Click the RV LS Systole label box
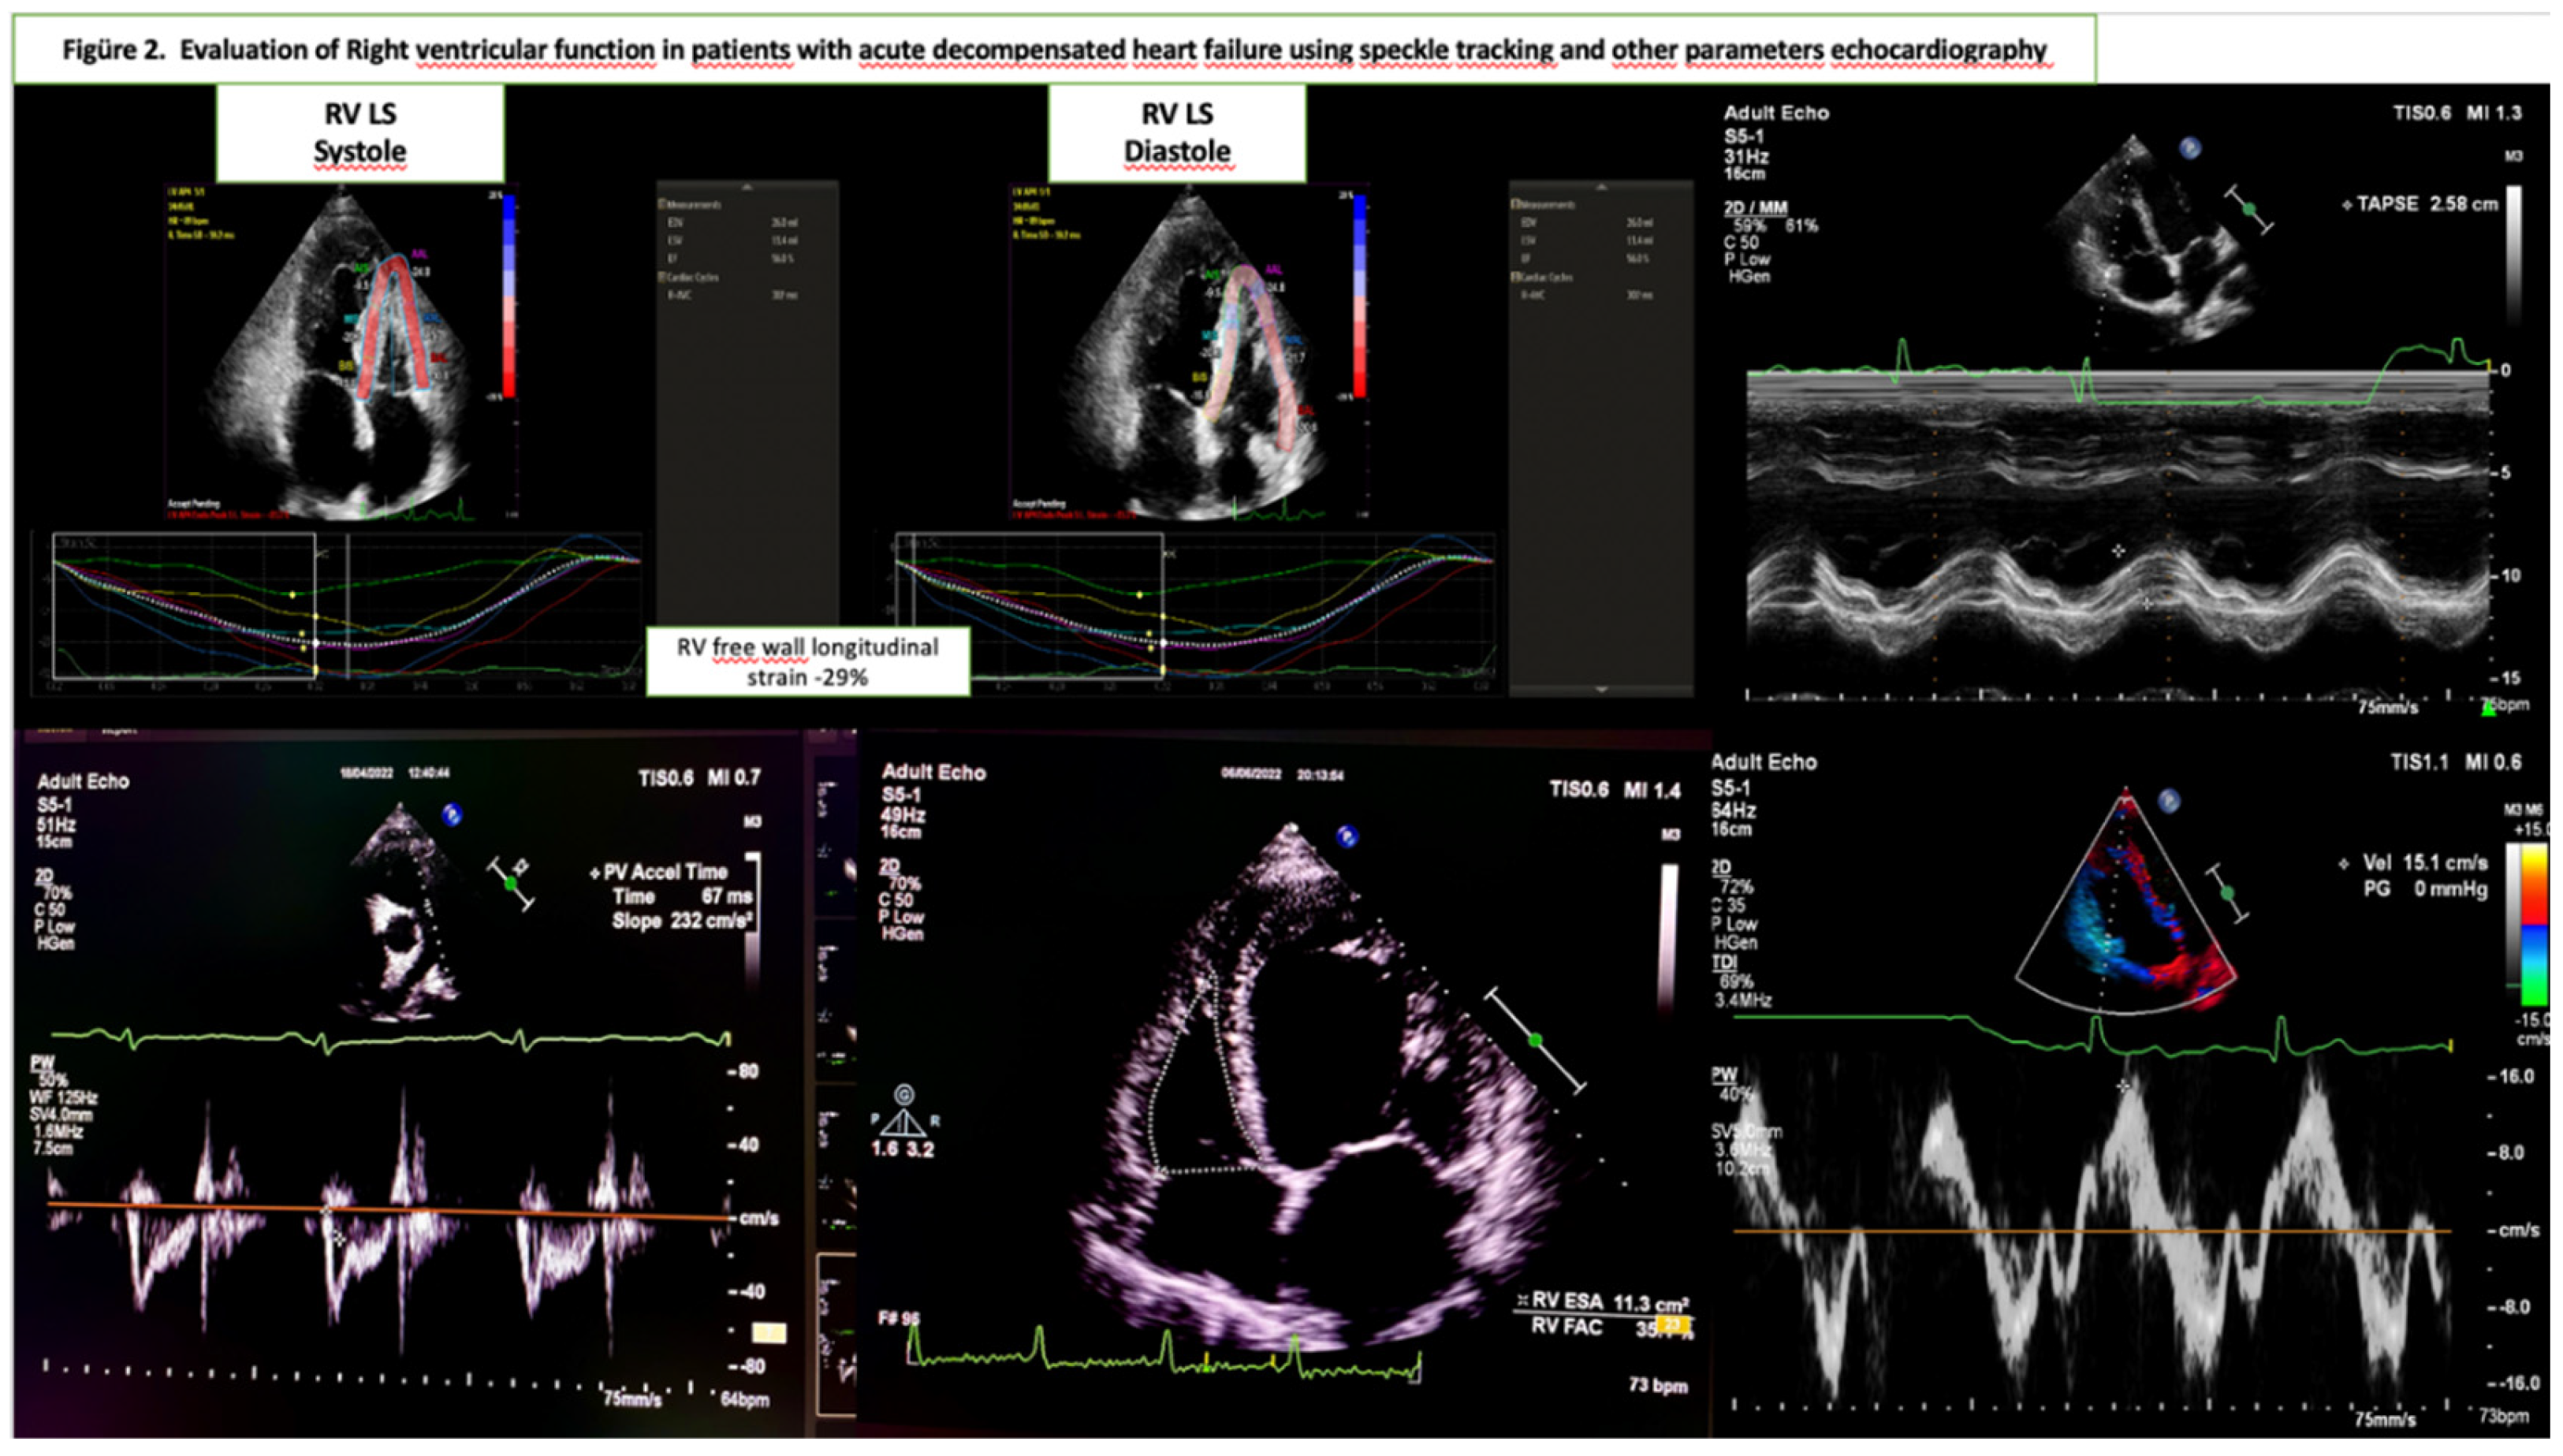 pos(360,133)
